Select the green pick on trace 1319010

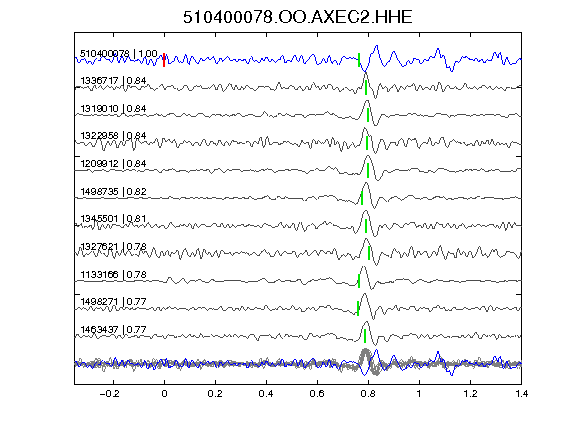click(368, 115)
